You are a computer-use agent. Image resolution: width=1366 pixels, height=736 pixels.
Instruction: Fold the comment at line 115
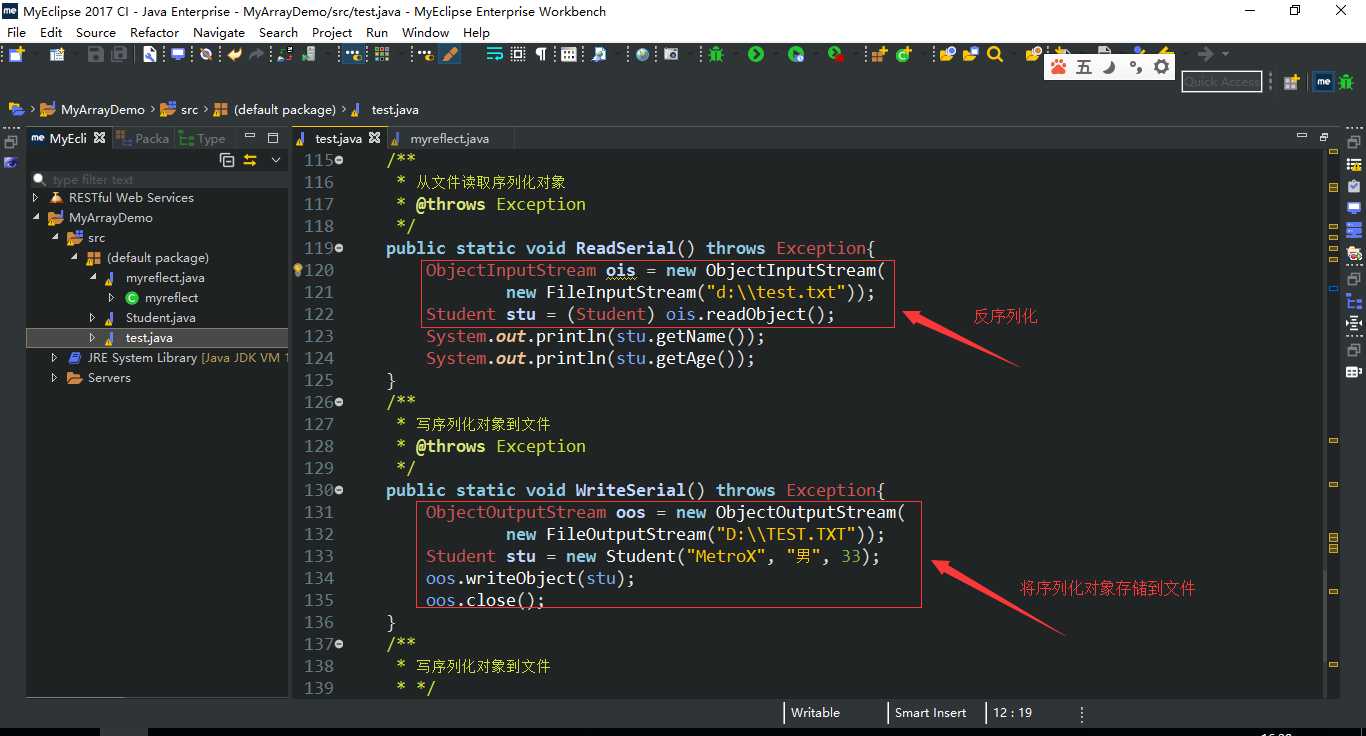[x=339, y=160]
